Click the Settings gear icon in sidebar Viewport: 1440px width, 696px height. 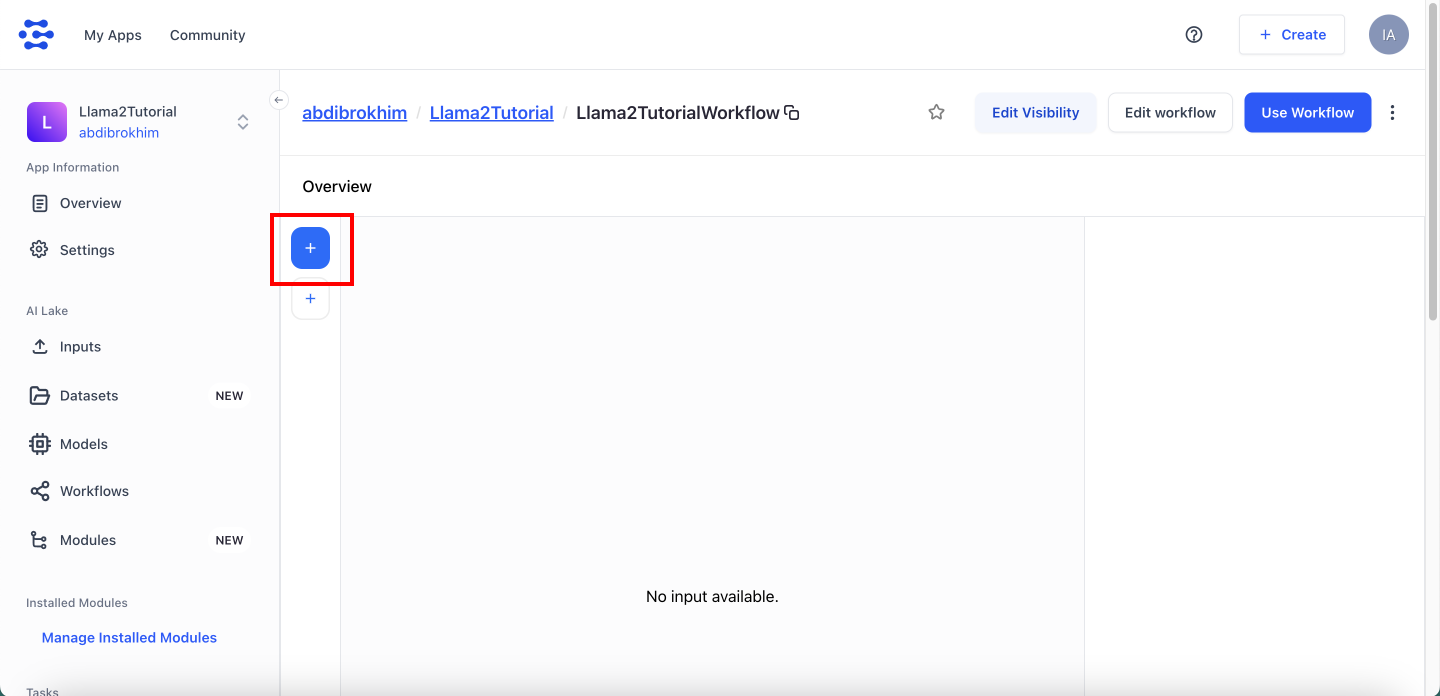click(39, 249)
